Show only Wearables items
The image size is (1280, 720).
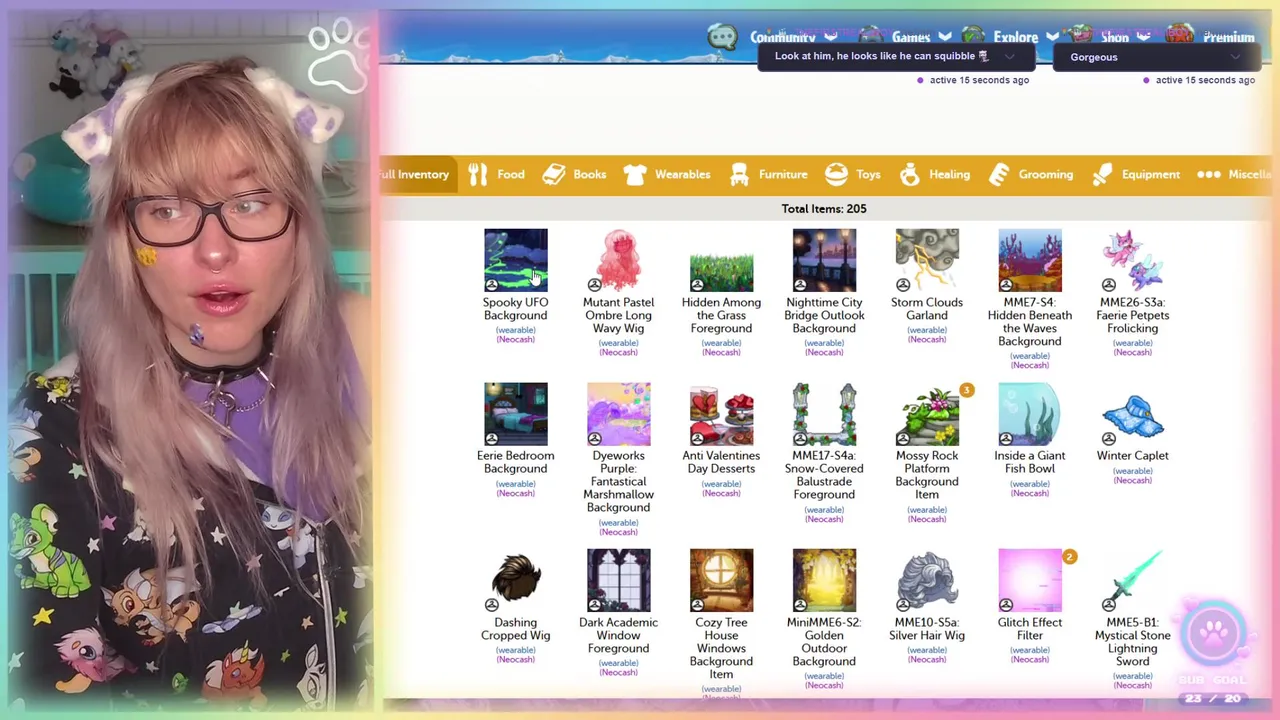666,174
